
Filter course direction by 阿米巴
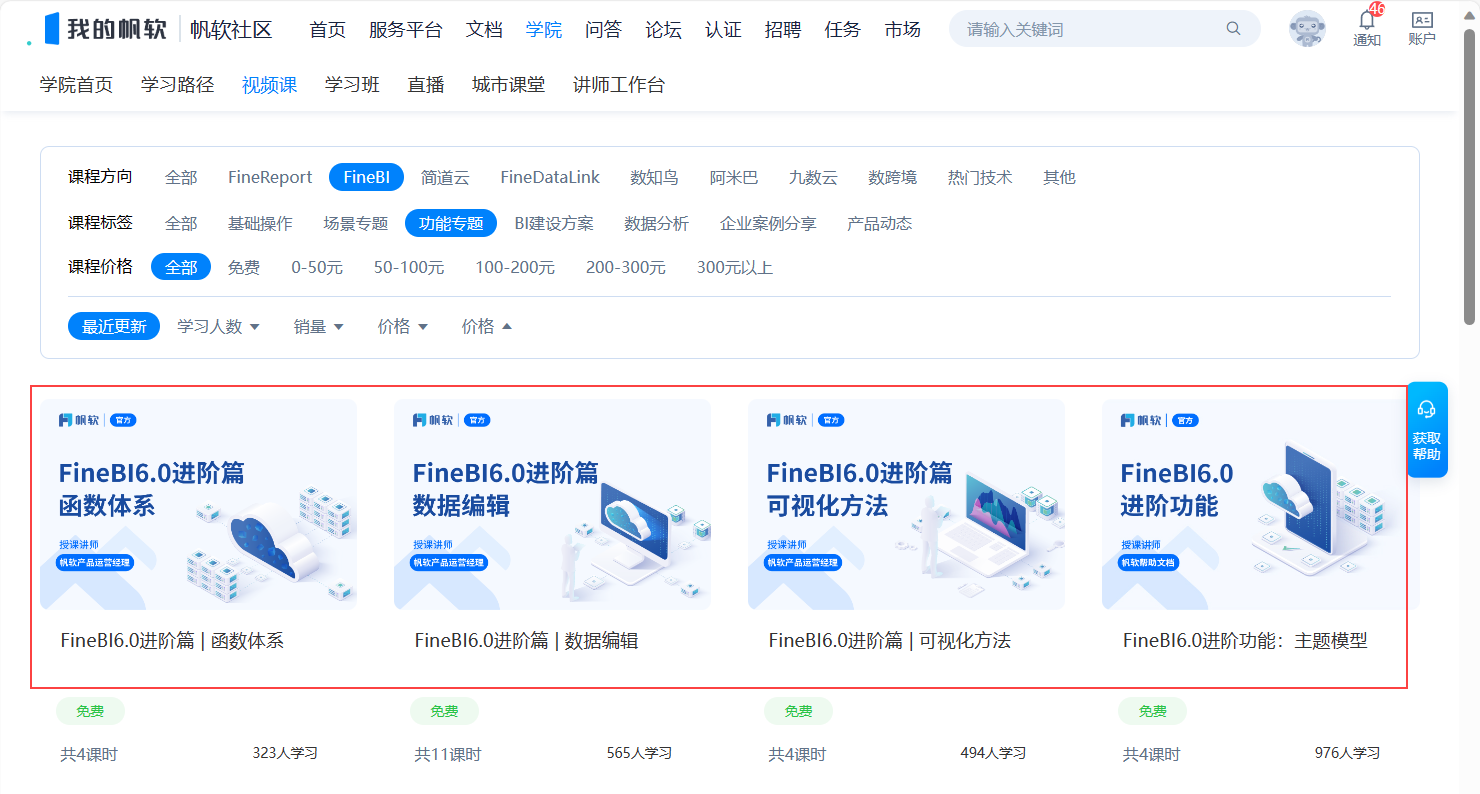click(734, 178)
